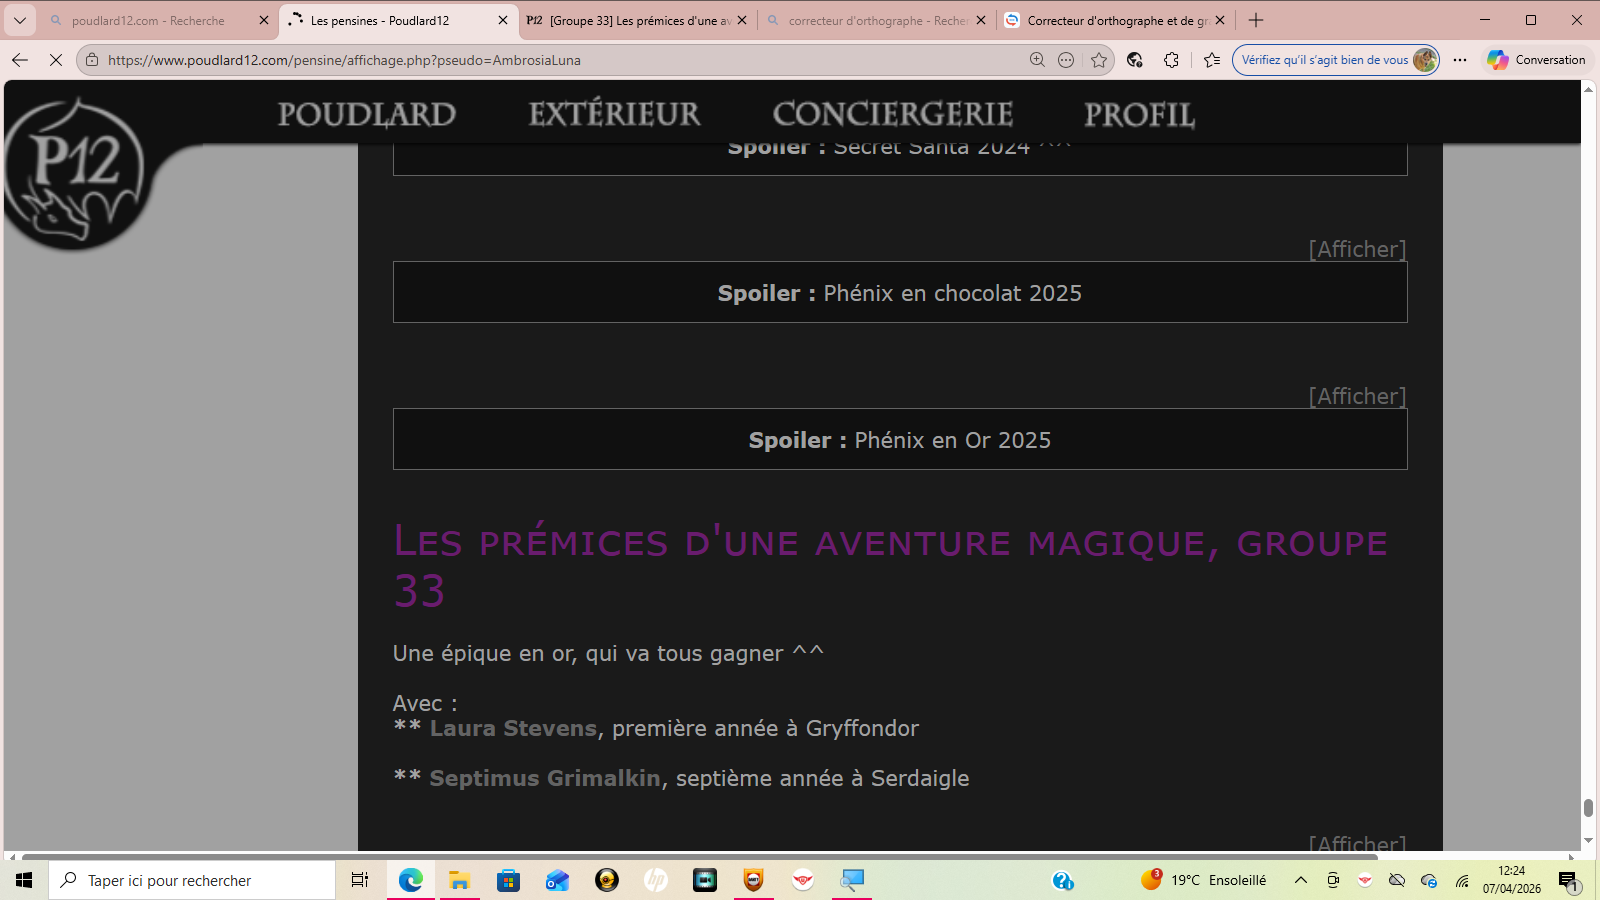1600x900 pixels.
Task: Open Septimus Grimalkin profile link
Action: 545,778
